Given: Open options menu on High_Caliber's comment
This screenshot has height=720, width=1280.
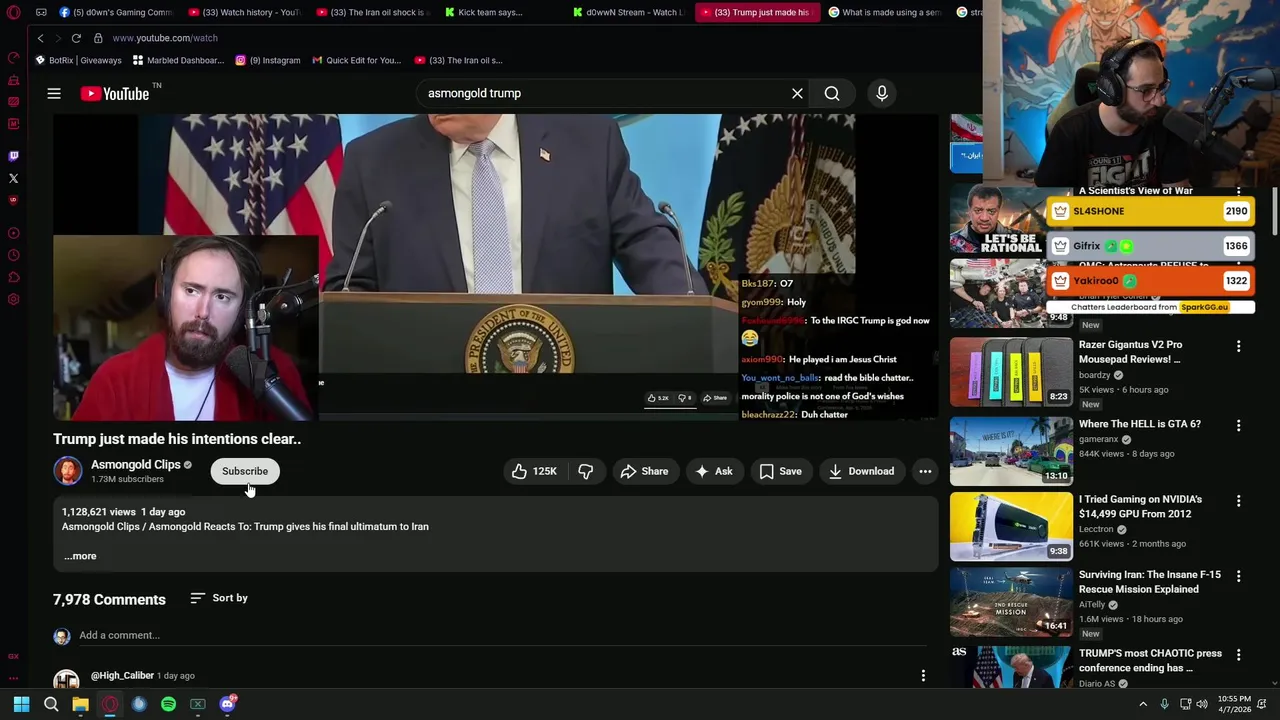Looking at the screenshot, I should coord(923,676).
